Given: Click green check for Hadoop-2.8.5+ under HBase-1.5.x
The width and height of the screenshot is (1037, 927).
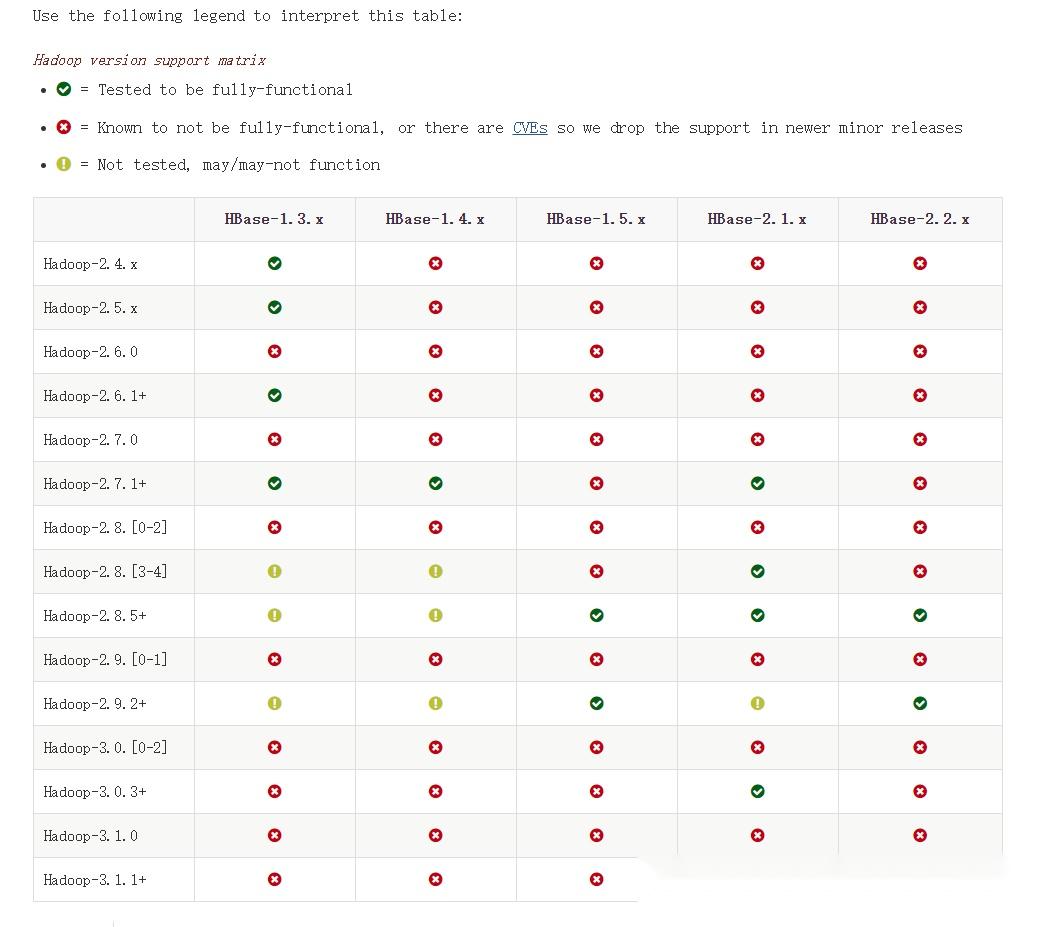Looking at the screenshot, I should (596, 615).
